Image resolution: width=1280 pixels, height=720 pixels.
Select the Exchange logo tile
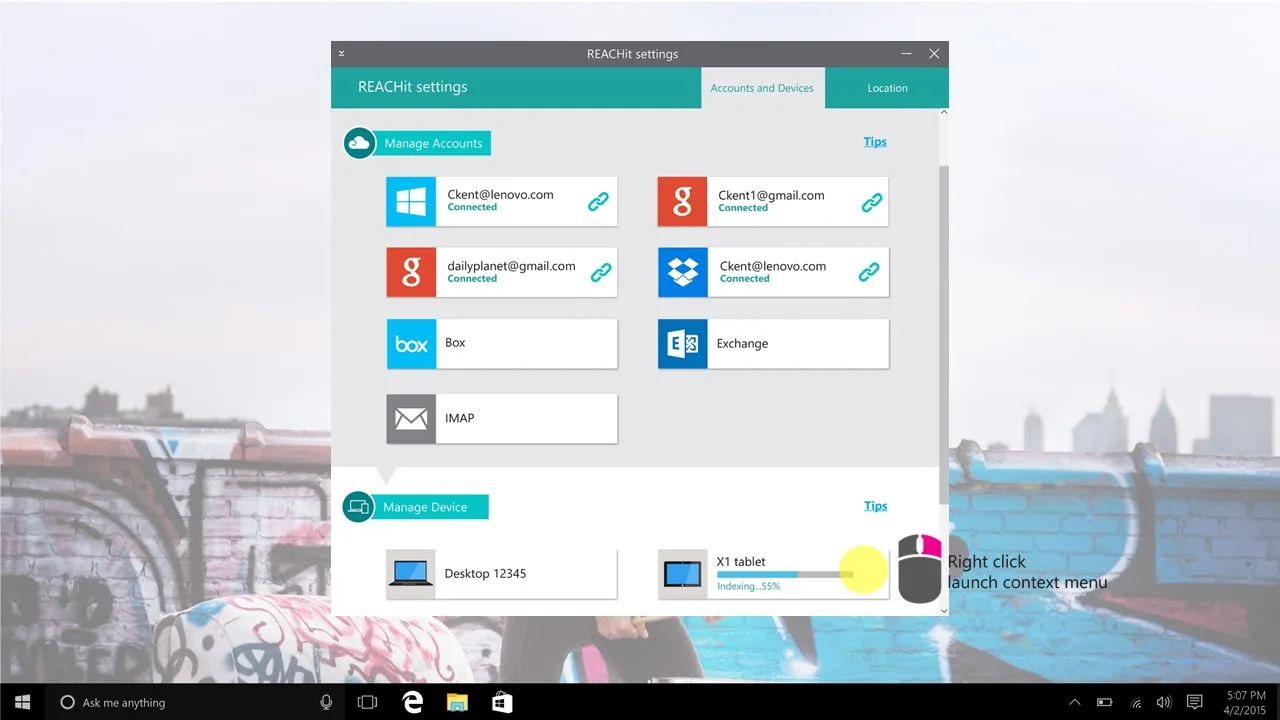[682, 344]
